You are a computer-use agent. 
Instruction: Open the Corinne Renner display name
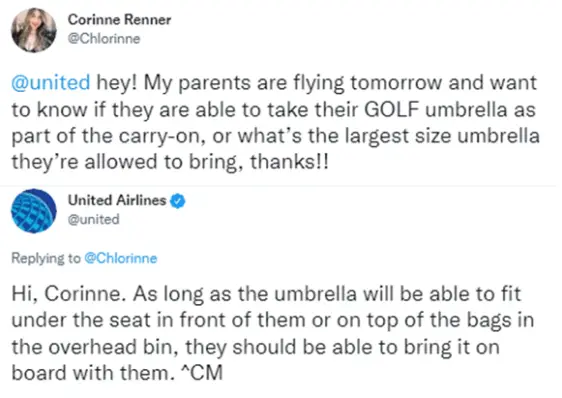click(x=119, y=20)
